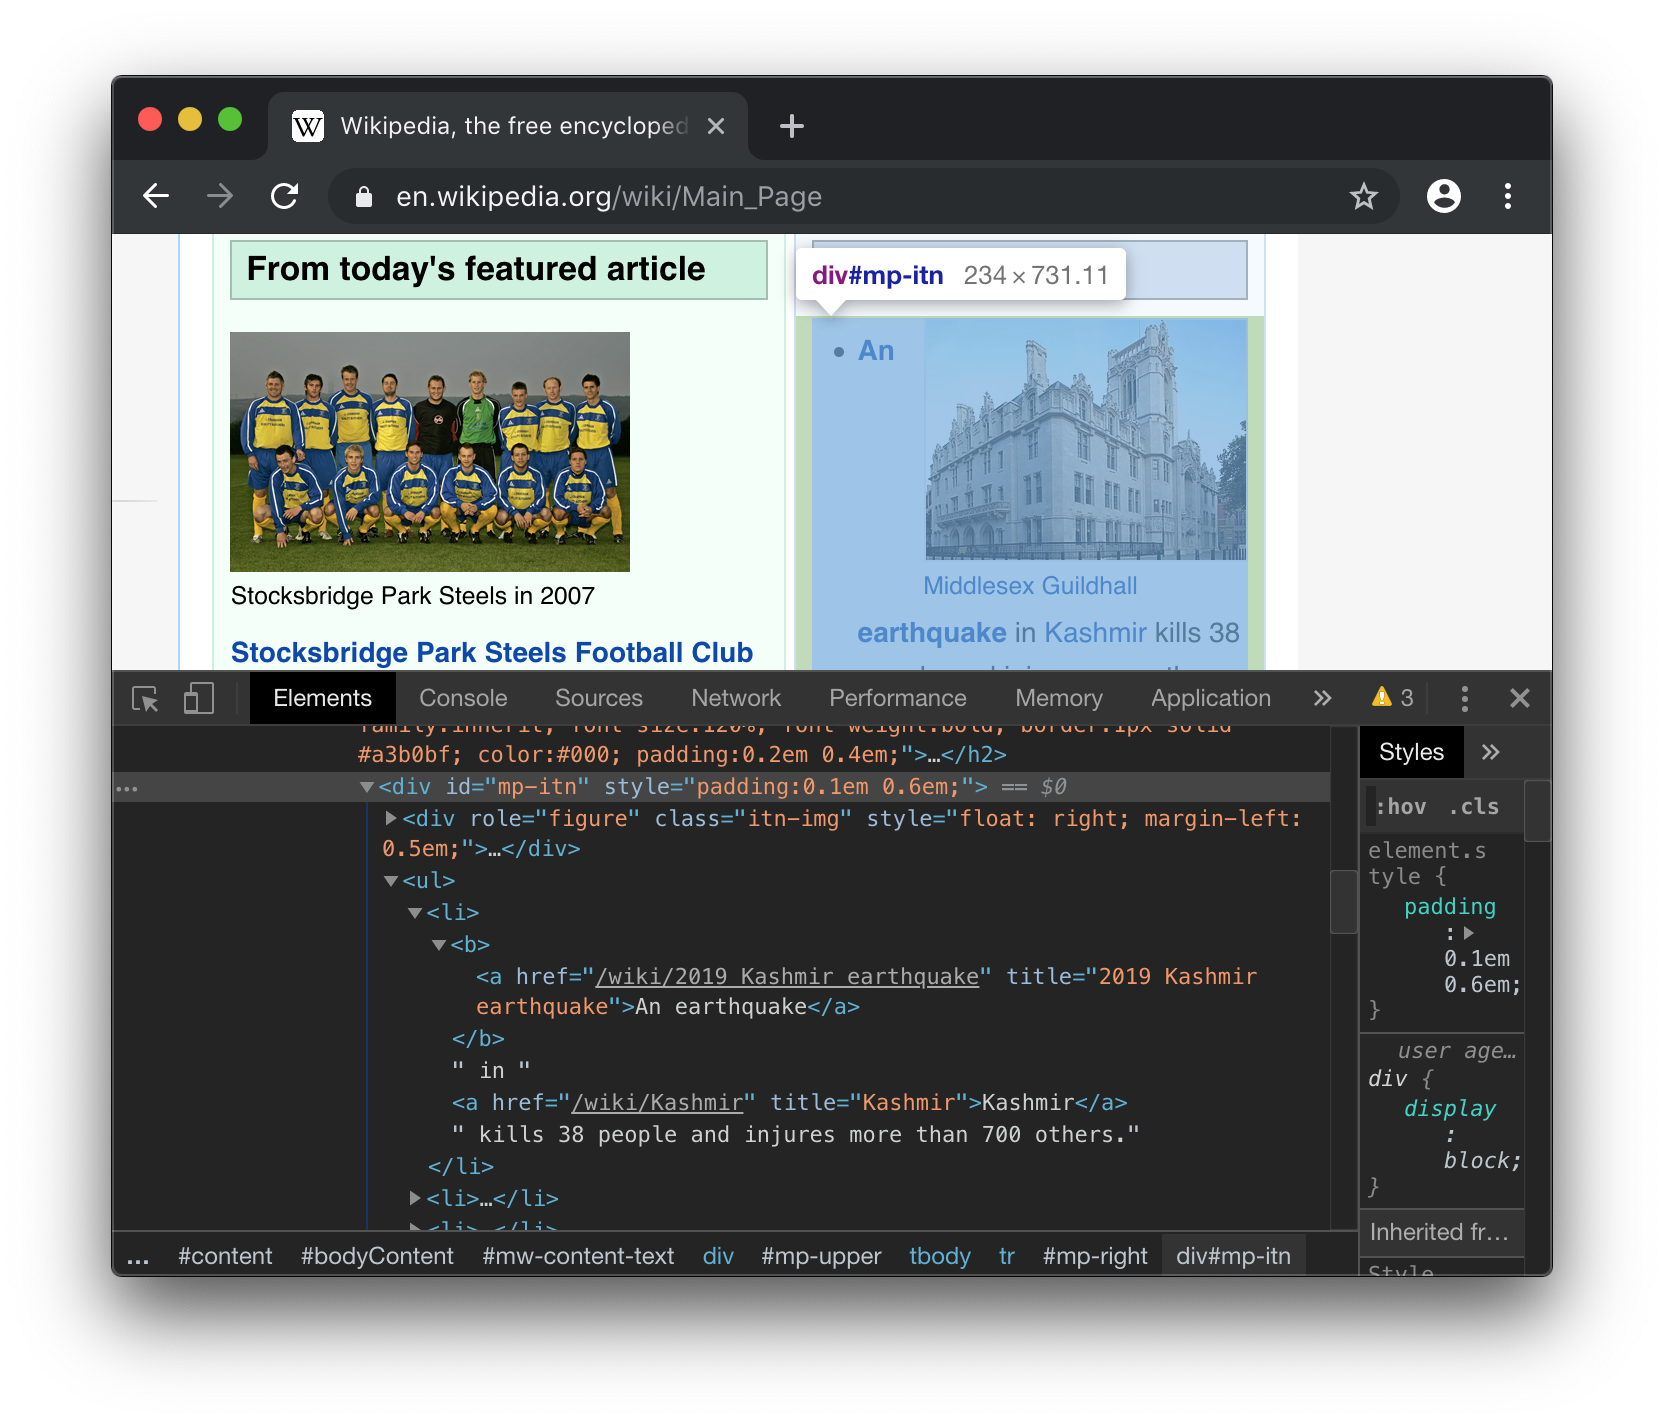View site security lock info
This screenshot has height=1424, width=1664.
click(364, 197)
